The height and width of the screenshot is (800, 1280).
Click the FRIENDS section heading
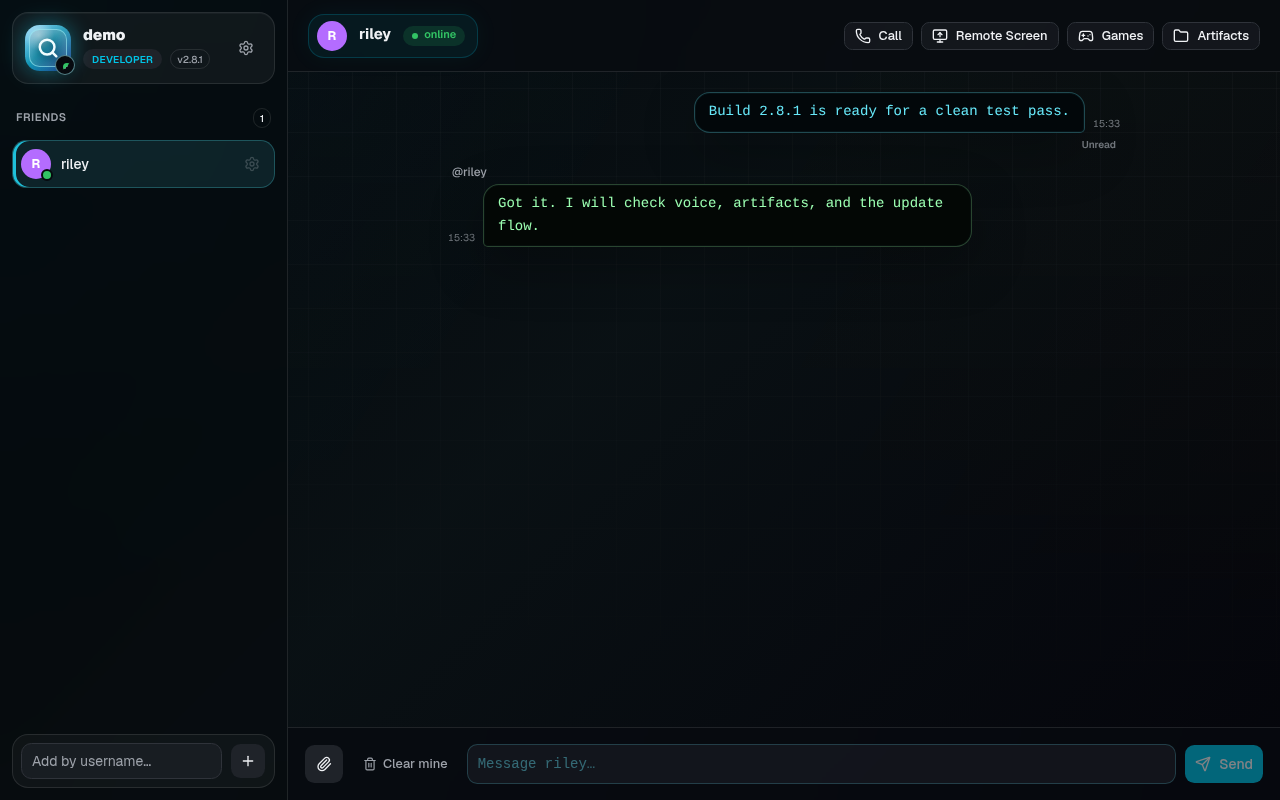41,118
